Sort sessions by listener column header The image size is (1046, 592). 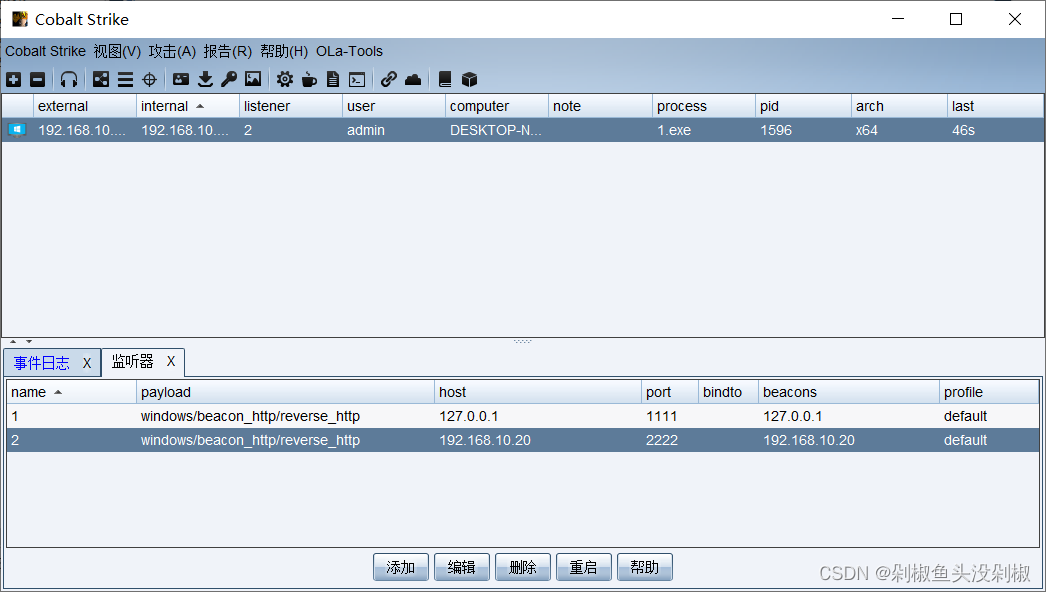click(291, 106)
